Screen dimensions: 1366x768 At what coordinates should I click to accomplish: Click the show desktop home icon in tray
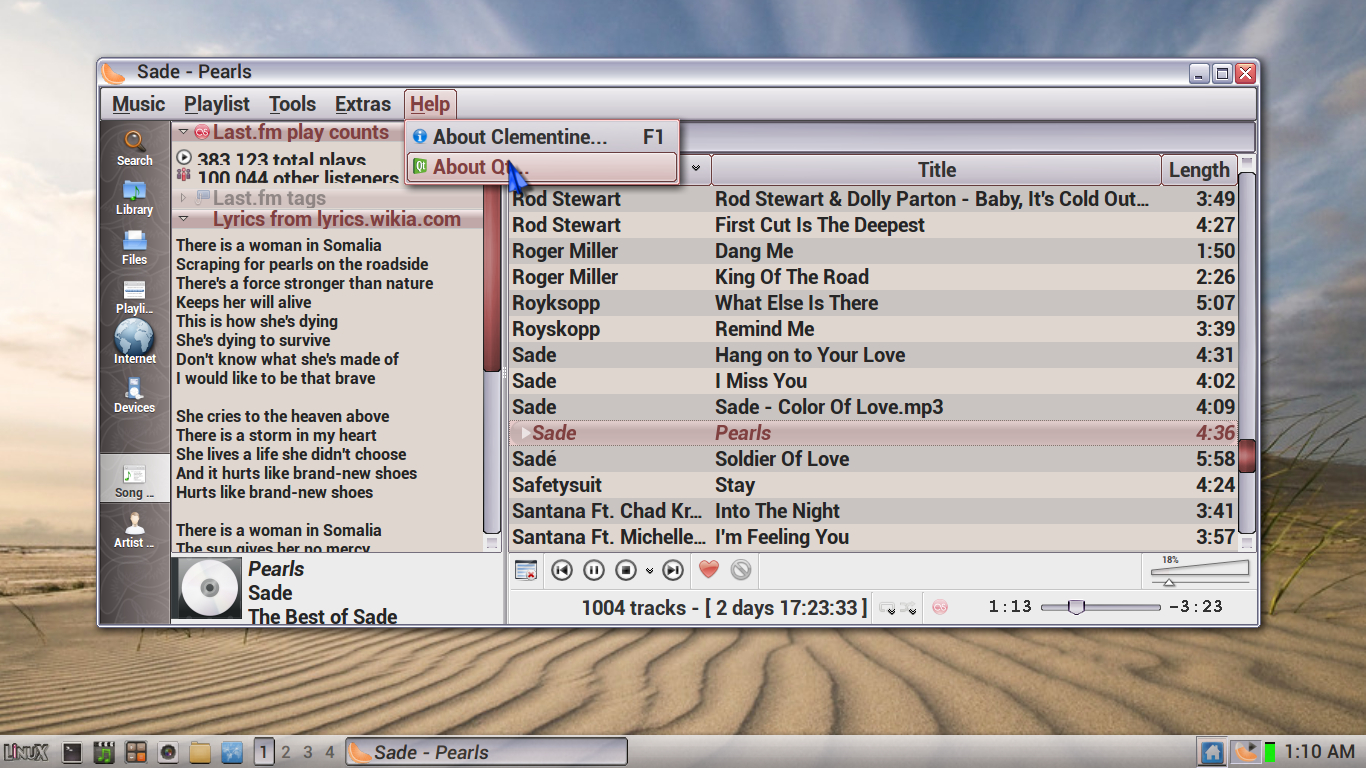click(x=1212, y=752)
